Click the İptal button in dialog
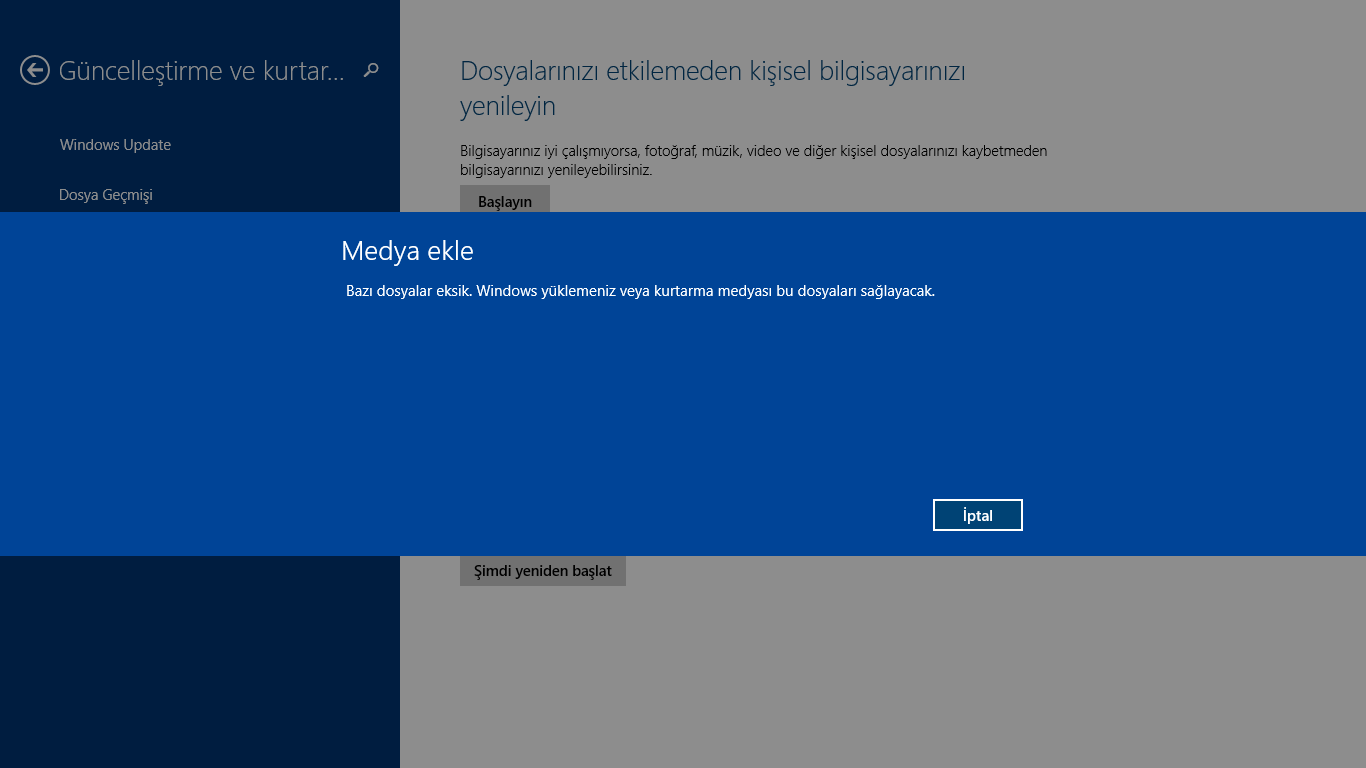The width and height of the screenshot is (1366, 768). click(x=977, y=515)
